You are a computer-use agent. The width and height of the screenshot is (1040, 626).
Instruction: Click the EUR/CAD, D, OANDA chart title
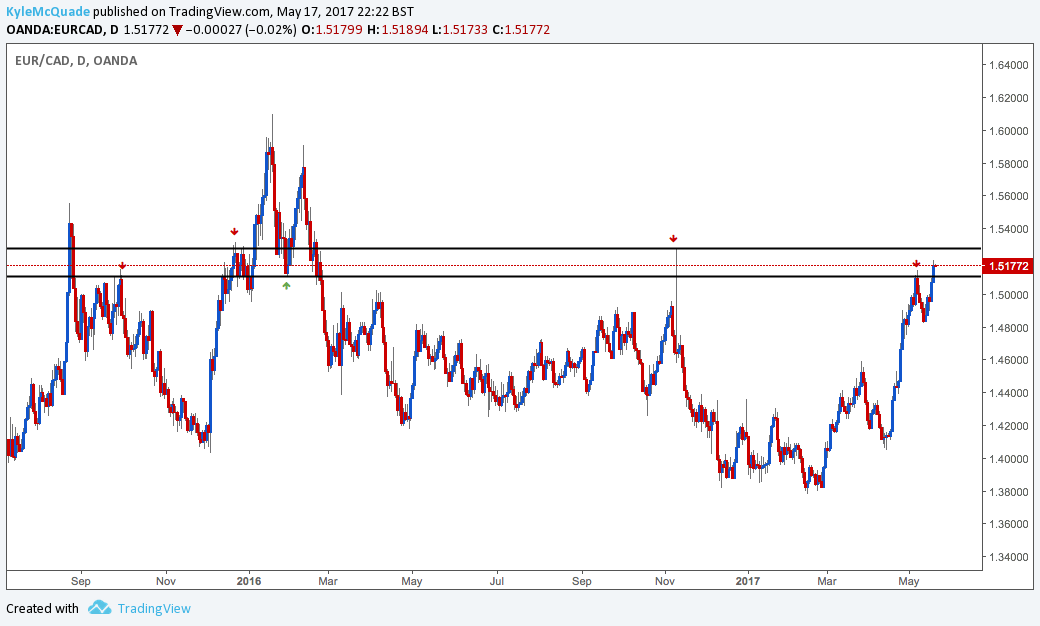[76, 60]
